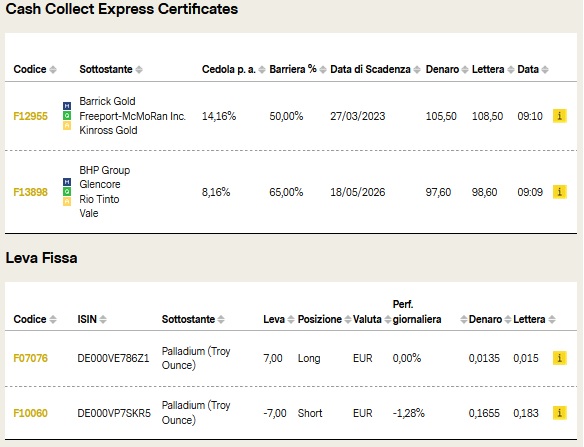Select ISIN DE000VE786Z1 cell
This screenshot has width=584, height=447.
(113, 358)
